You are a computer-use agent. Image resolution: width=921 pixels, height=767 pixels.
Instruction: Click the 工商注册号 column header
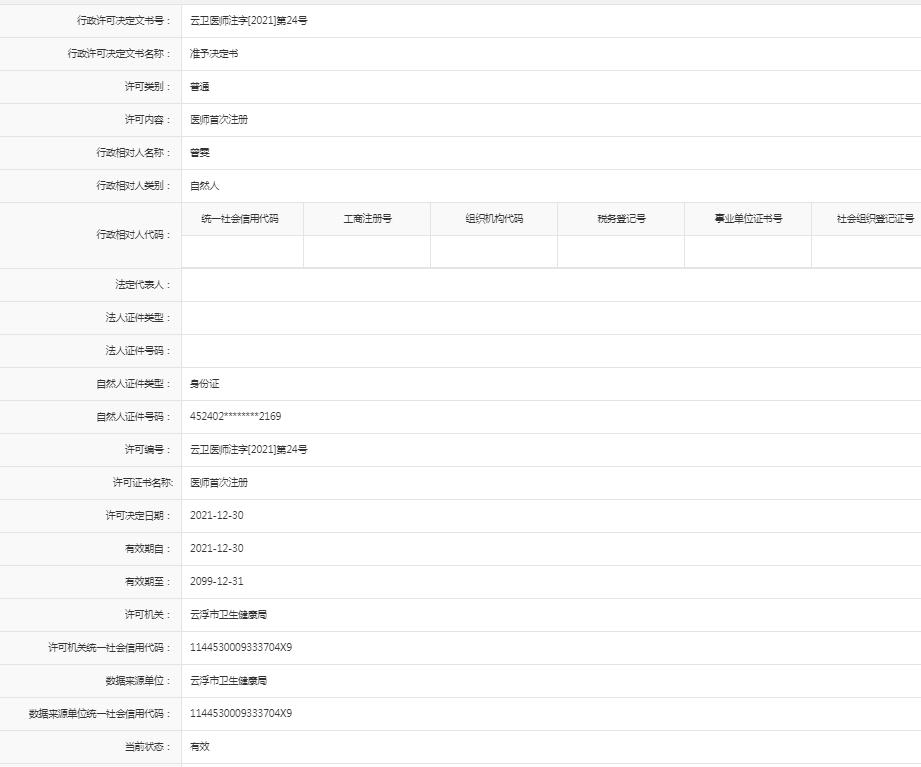(x=366, y=218)
